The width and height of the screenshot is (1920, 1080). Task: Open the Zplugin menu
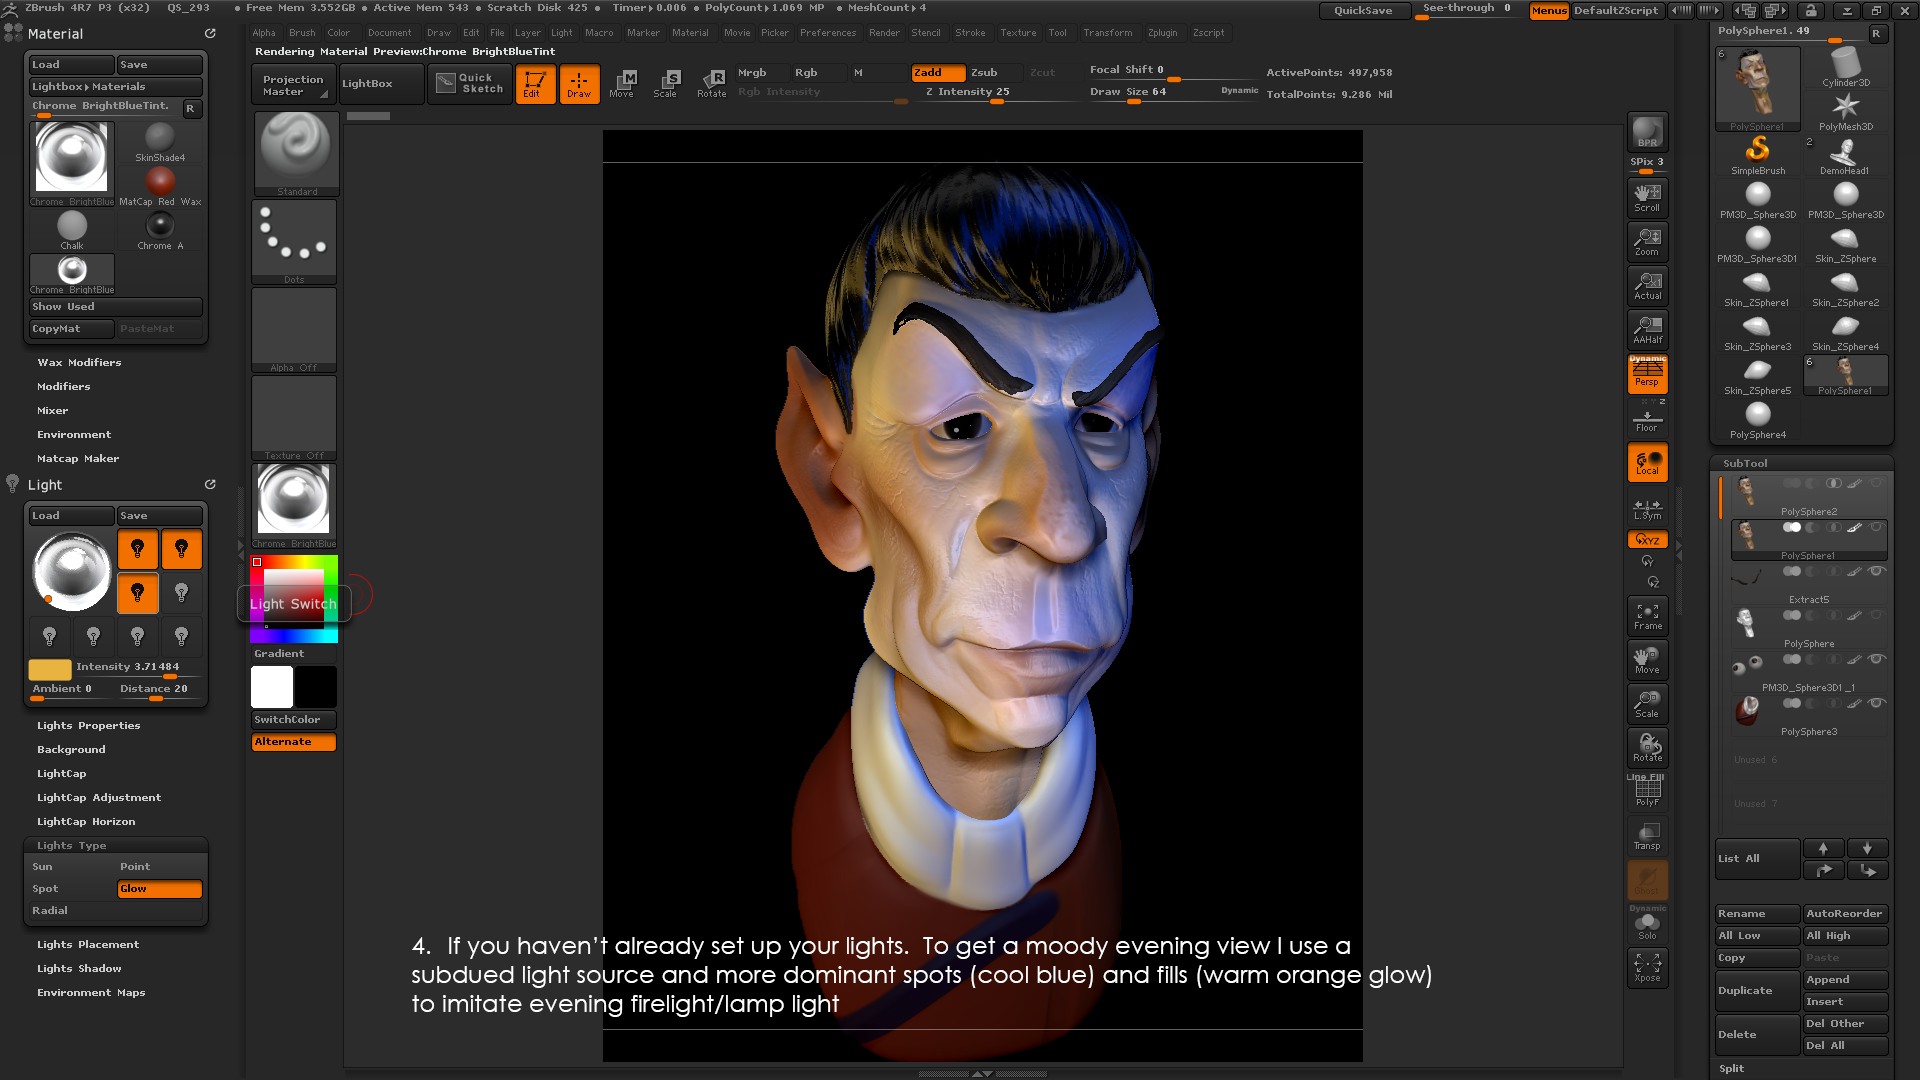(1162, 32)
